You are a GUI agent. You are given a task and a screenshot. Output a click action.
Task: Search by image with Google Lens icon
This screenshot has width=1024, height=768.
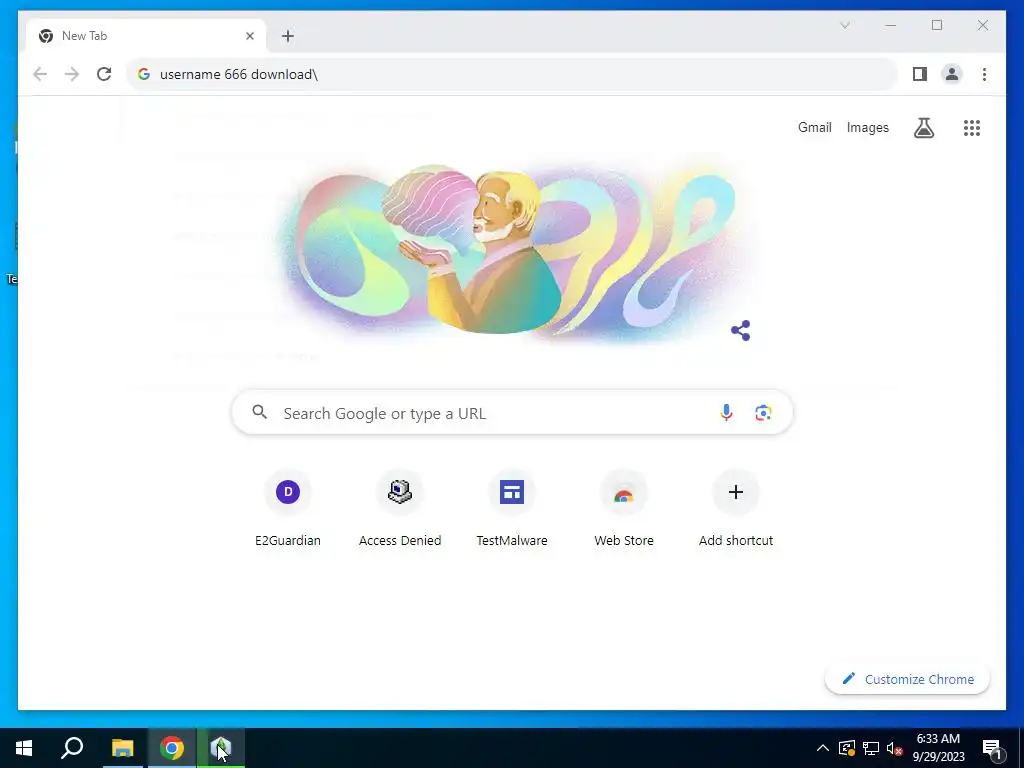pyautogui.click(x=763, y=413)
